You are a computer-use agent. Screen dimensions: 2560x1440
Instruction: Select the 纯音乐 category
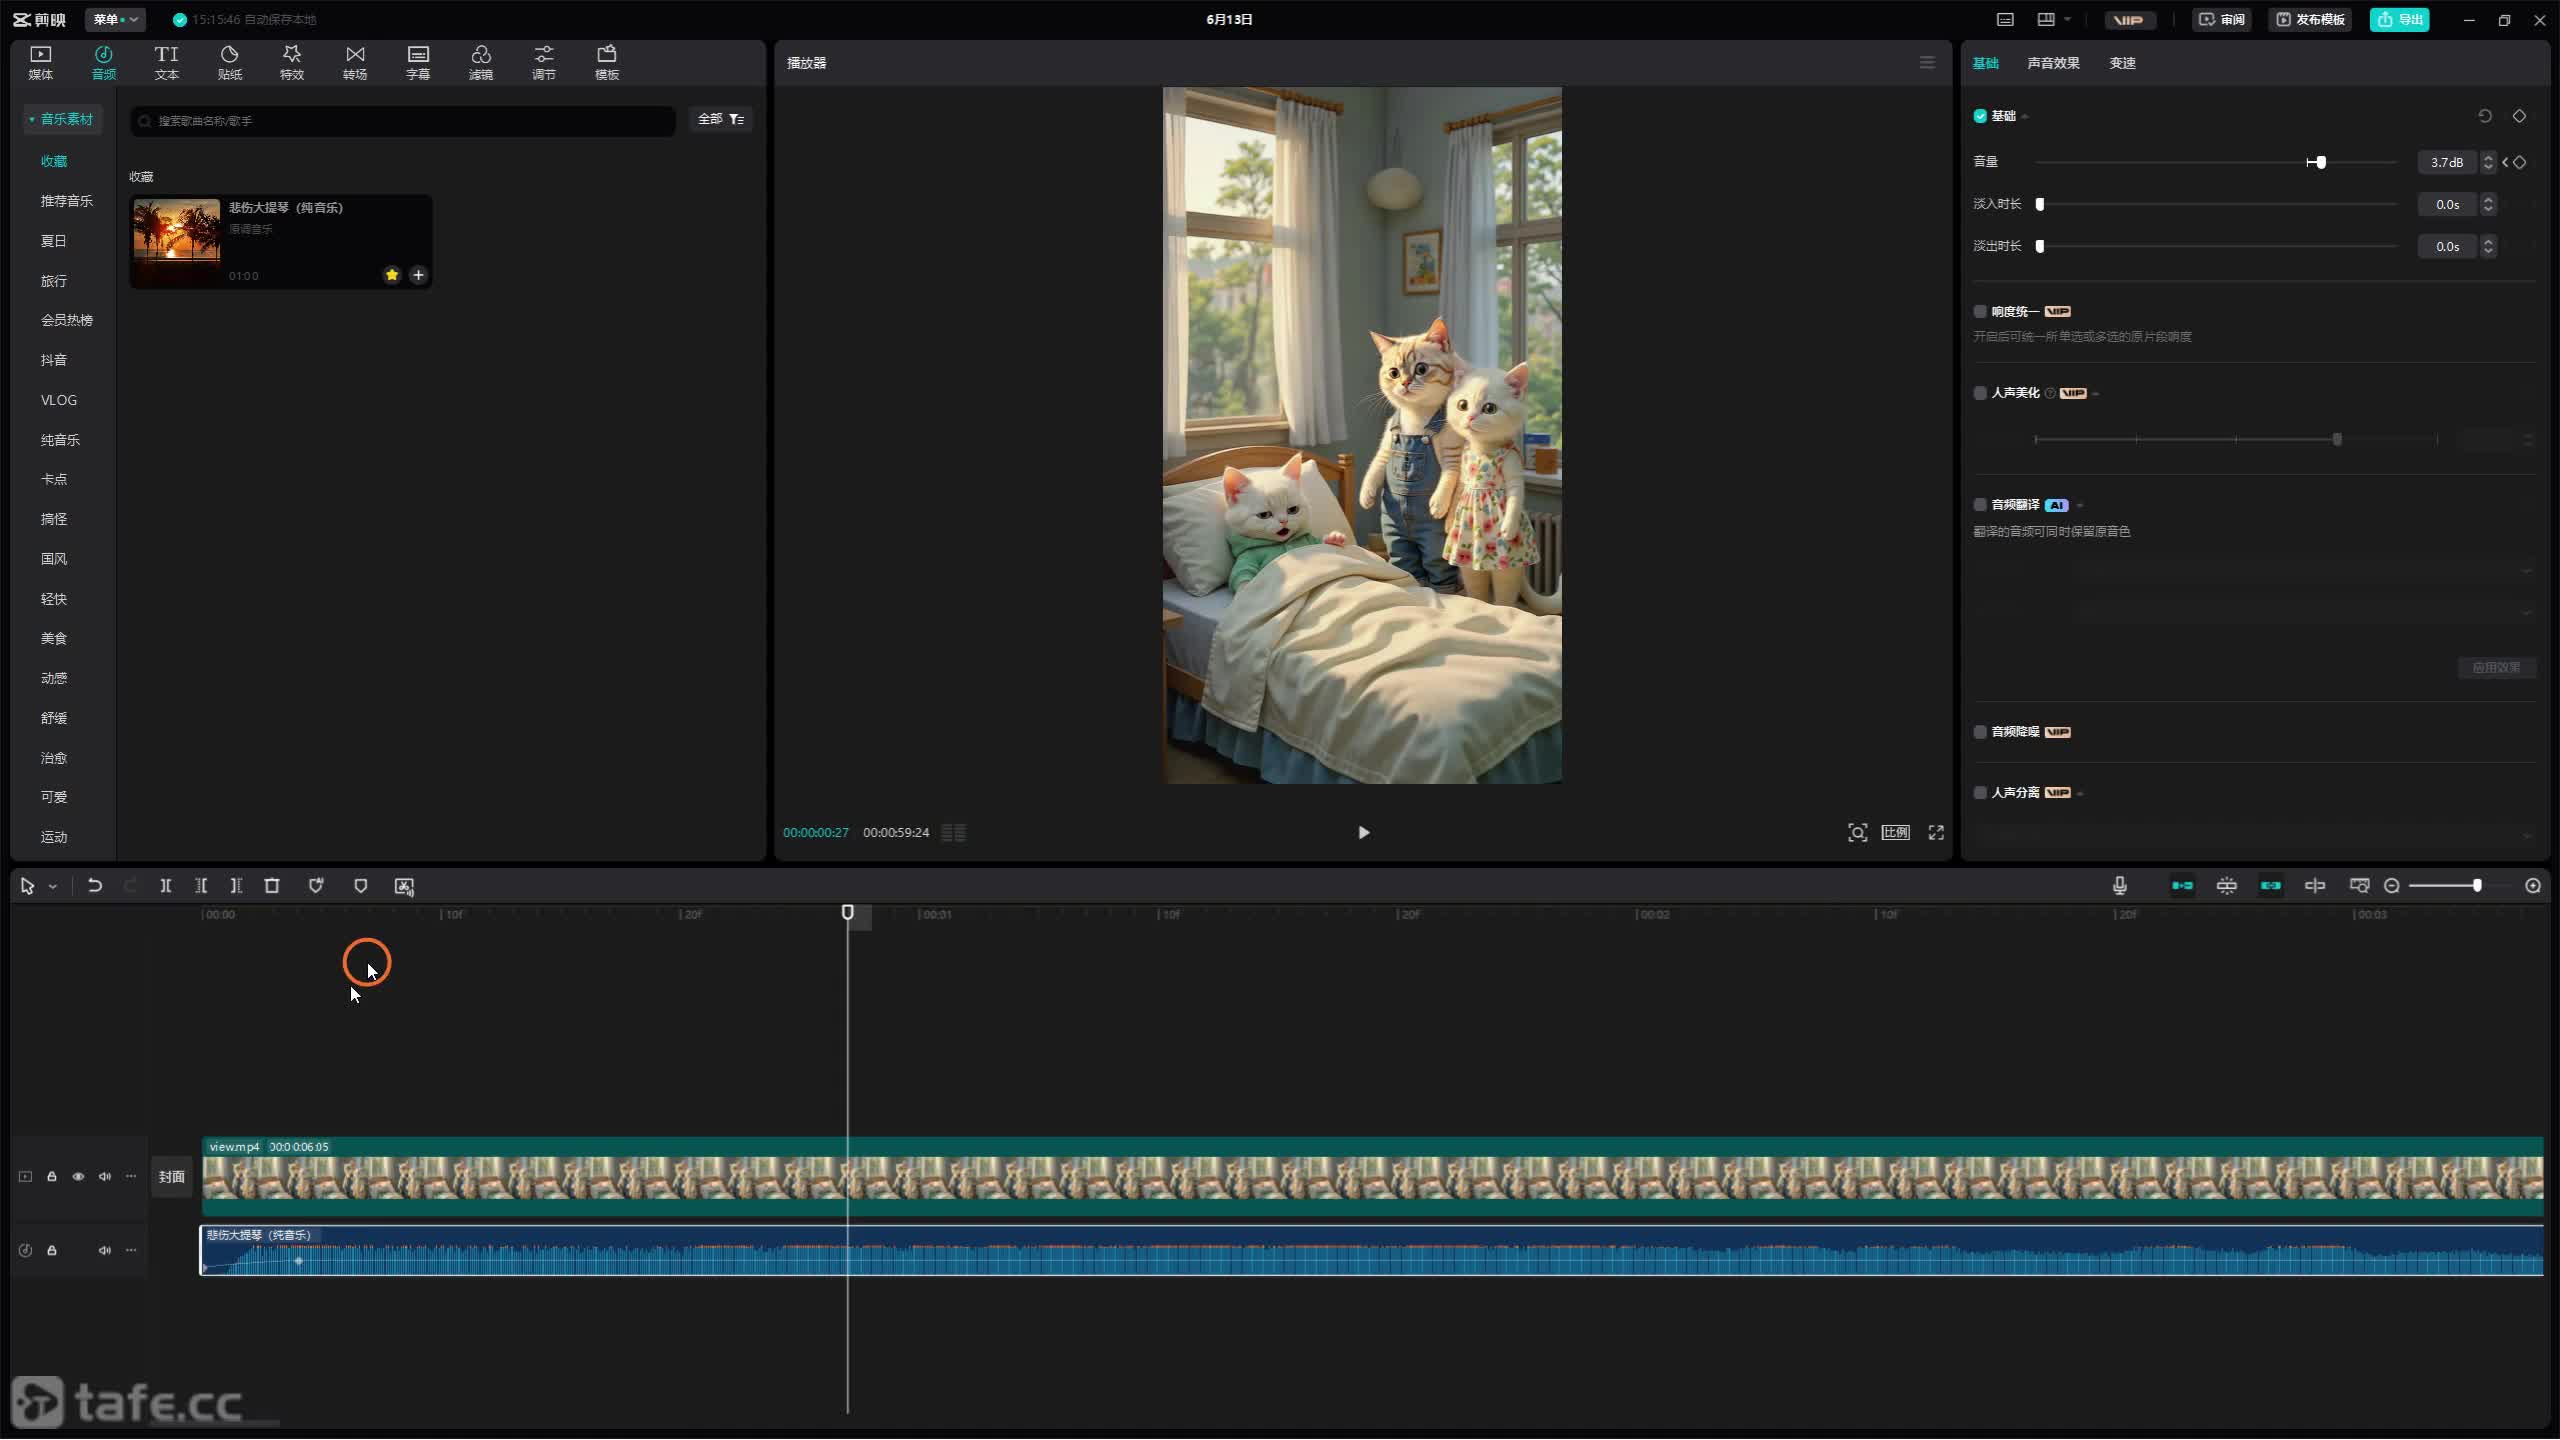coord(60,440)
